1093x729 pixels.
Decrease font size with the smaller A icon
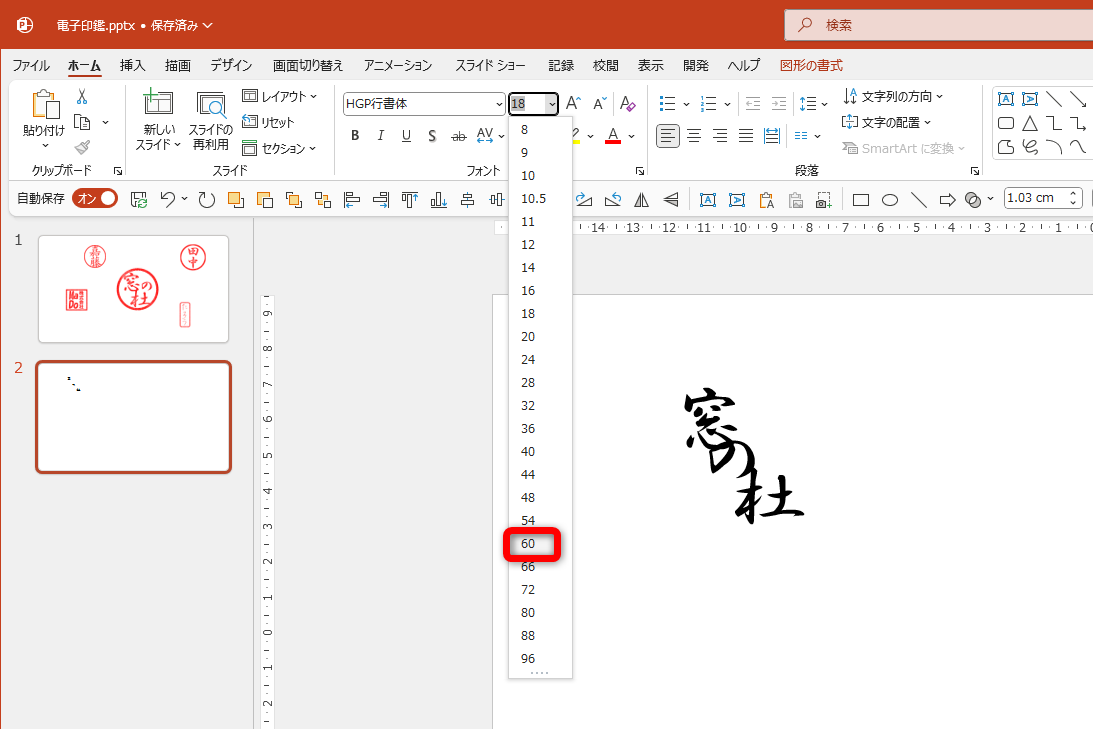click(x=599, y=103)
